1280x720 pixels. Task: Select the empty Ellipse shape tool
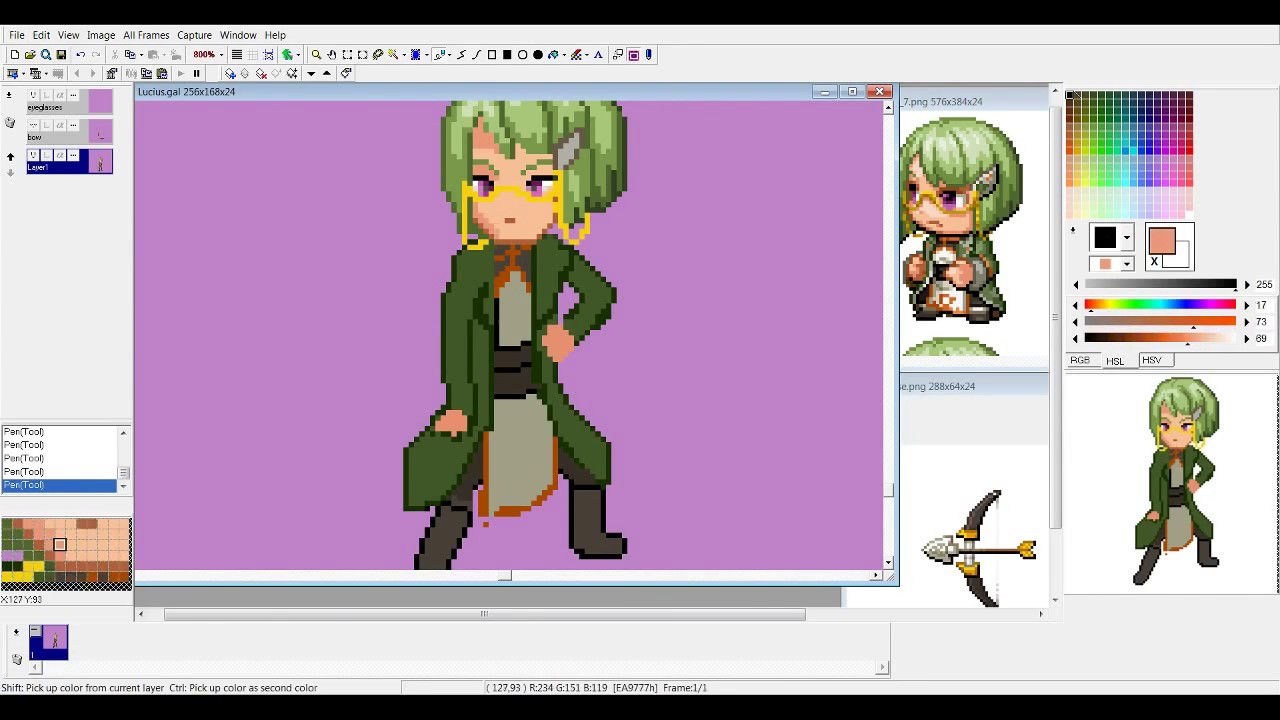[522, 55]
